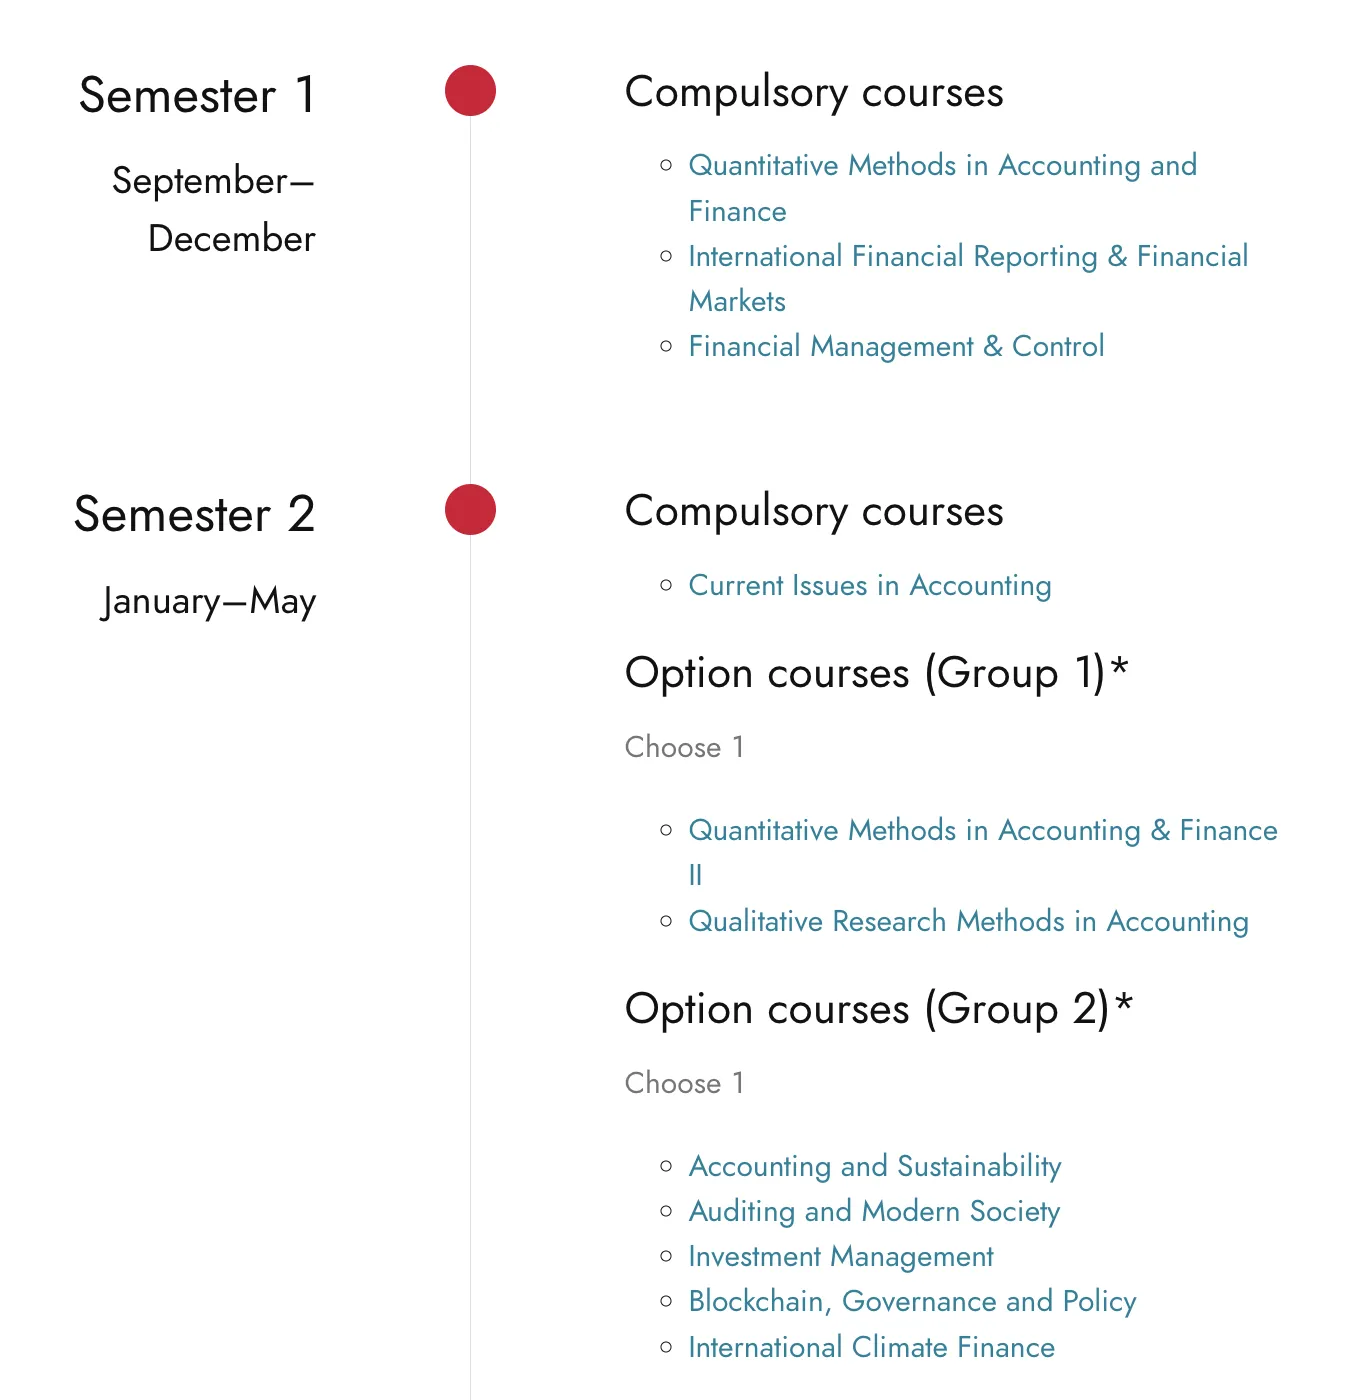Open Current Issues in Accounting course
The width and height of the screenshot is (1362, 1400).
pyautogui.click(x=869, y=586)
